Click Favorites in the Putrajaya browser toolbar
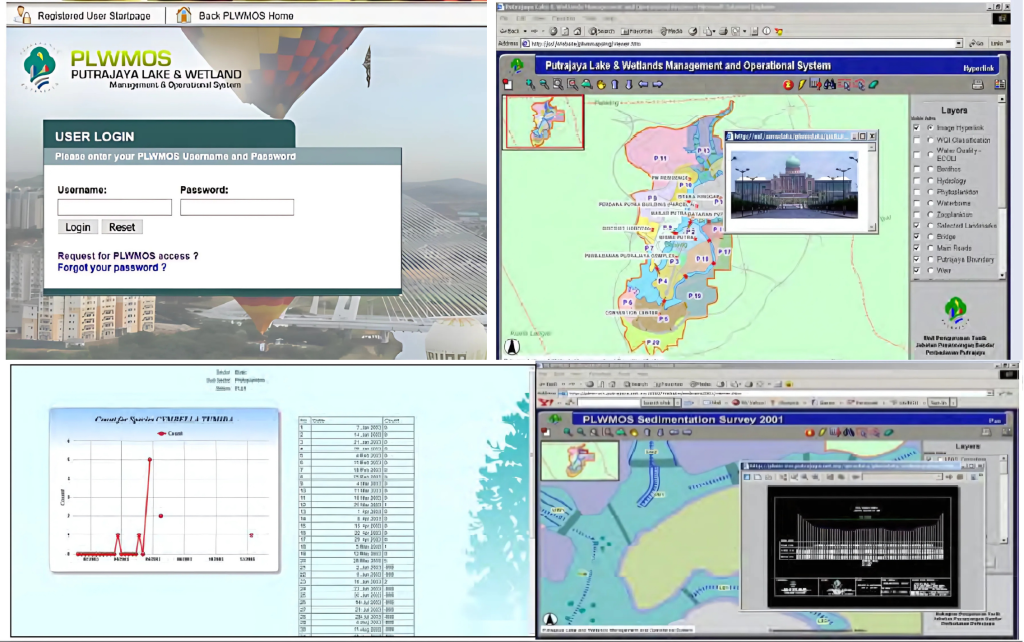The height and width of the screenshot is (642, 1024). tap(637, 31)
